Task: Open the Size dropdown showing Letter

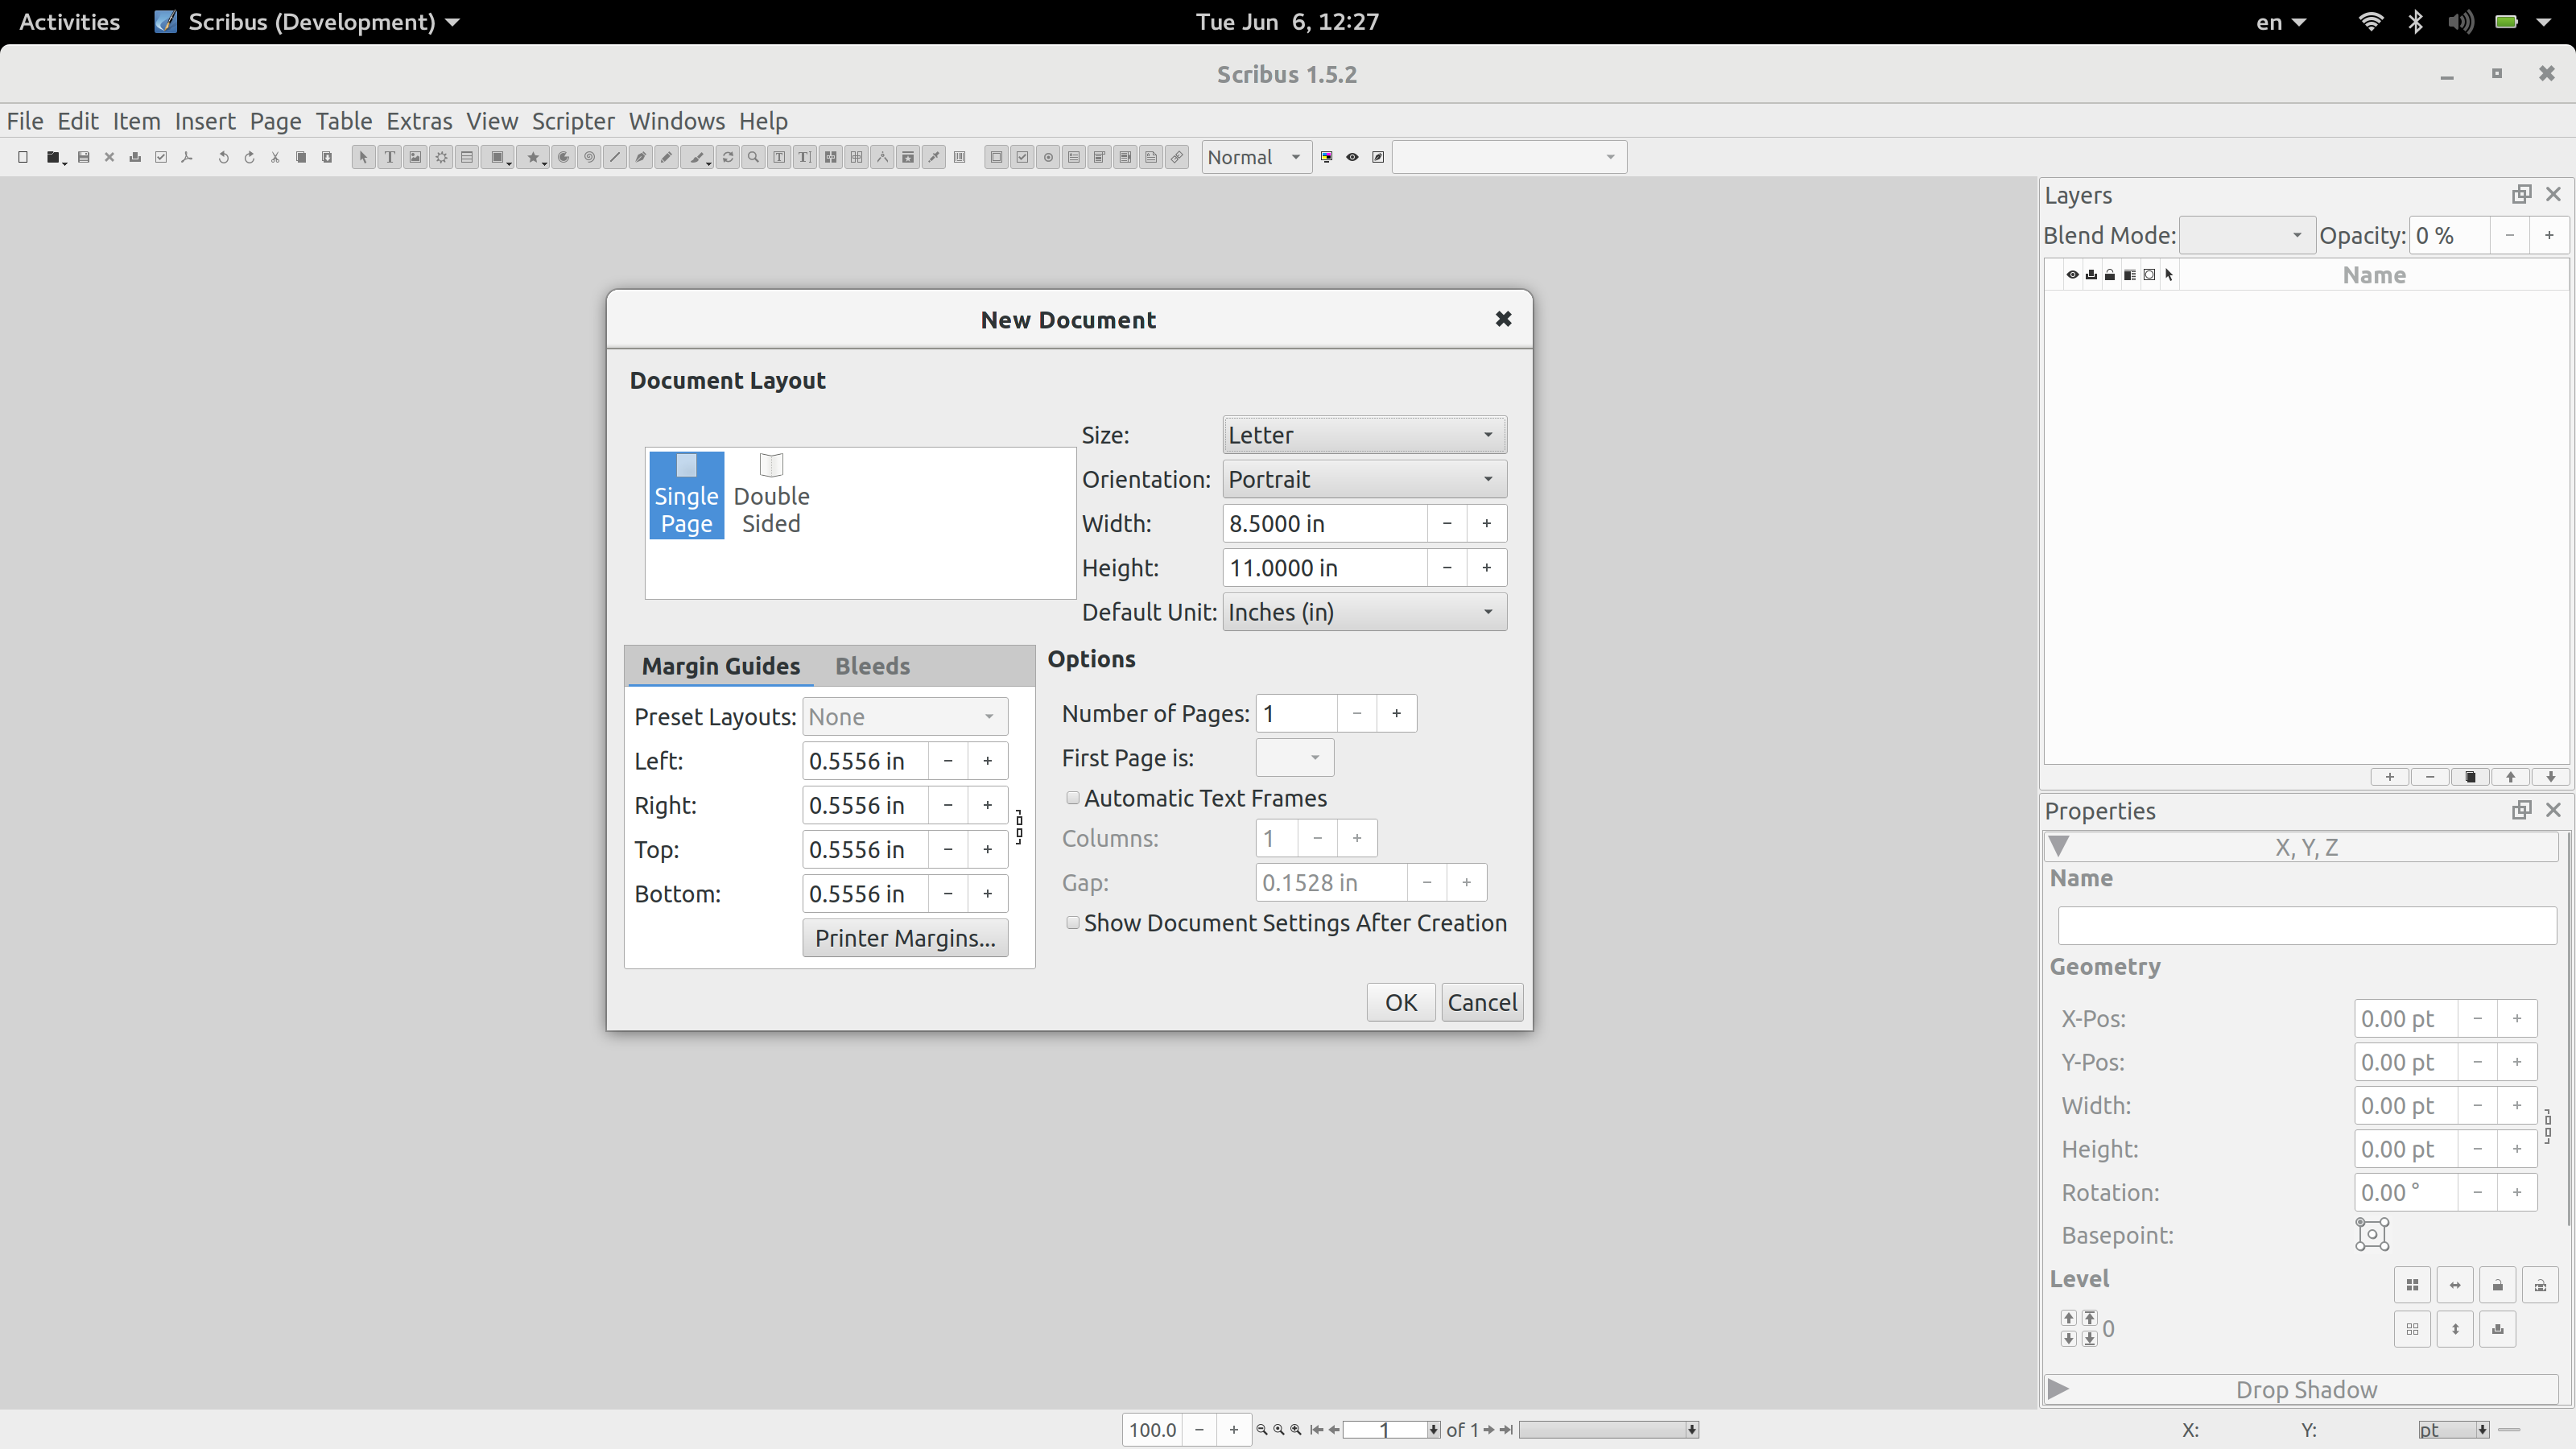Action: coord(1363,435)
